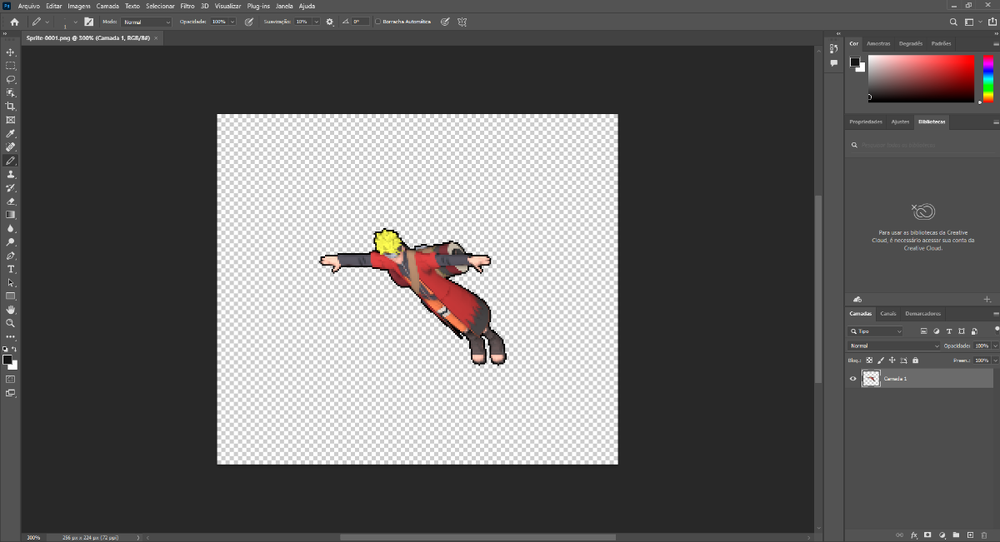
Task: Open the Modo Normal dropdown in options bar
Action: pyautogui.click(x=146, y=21)
